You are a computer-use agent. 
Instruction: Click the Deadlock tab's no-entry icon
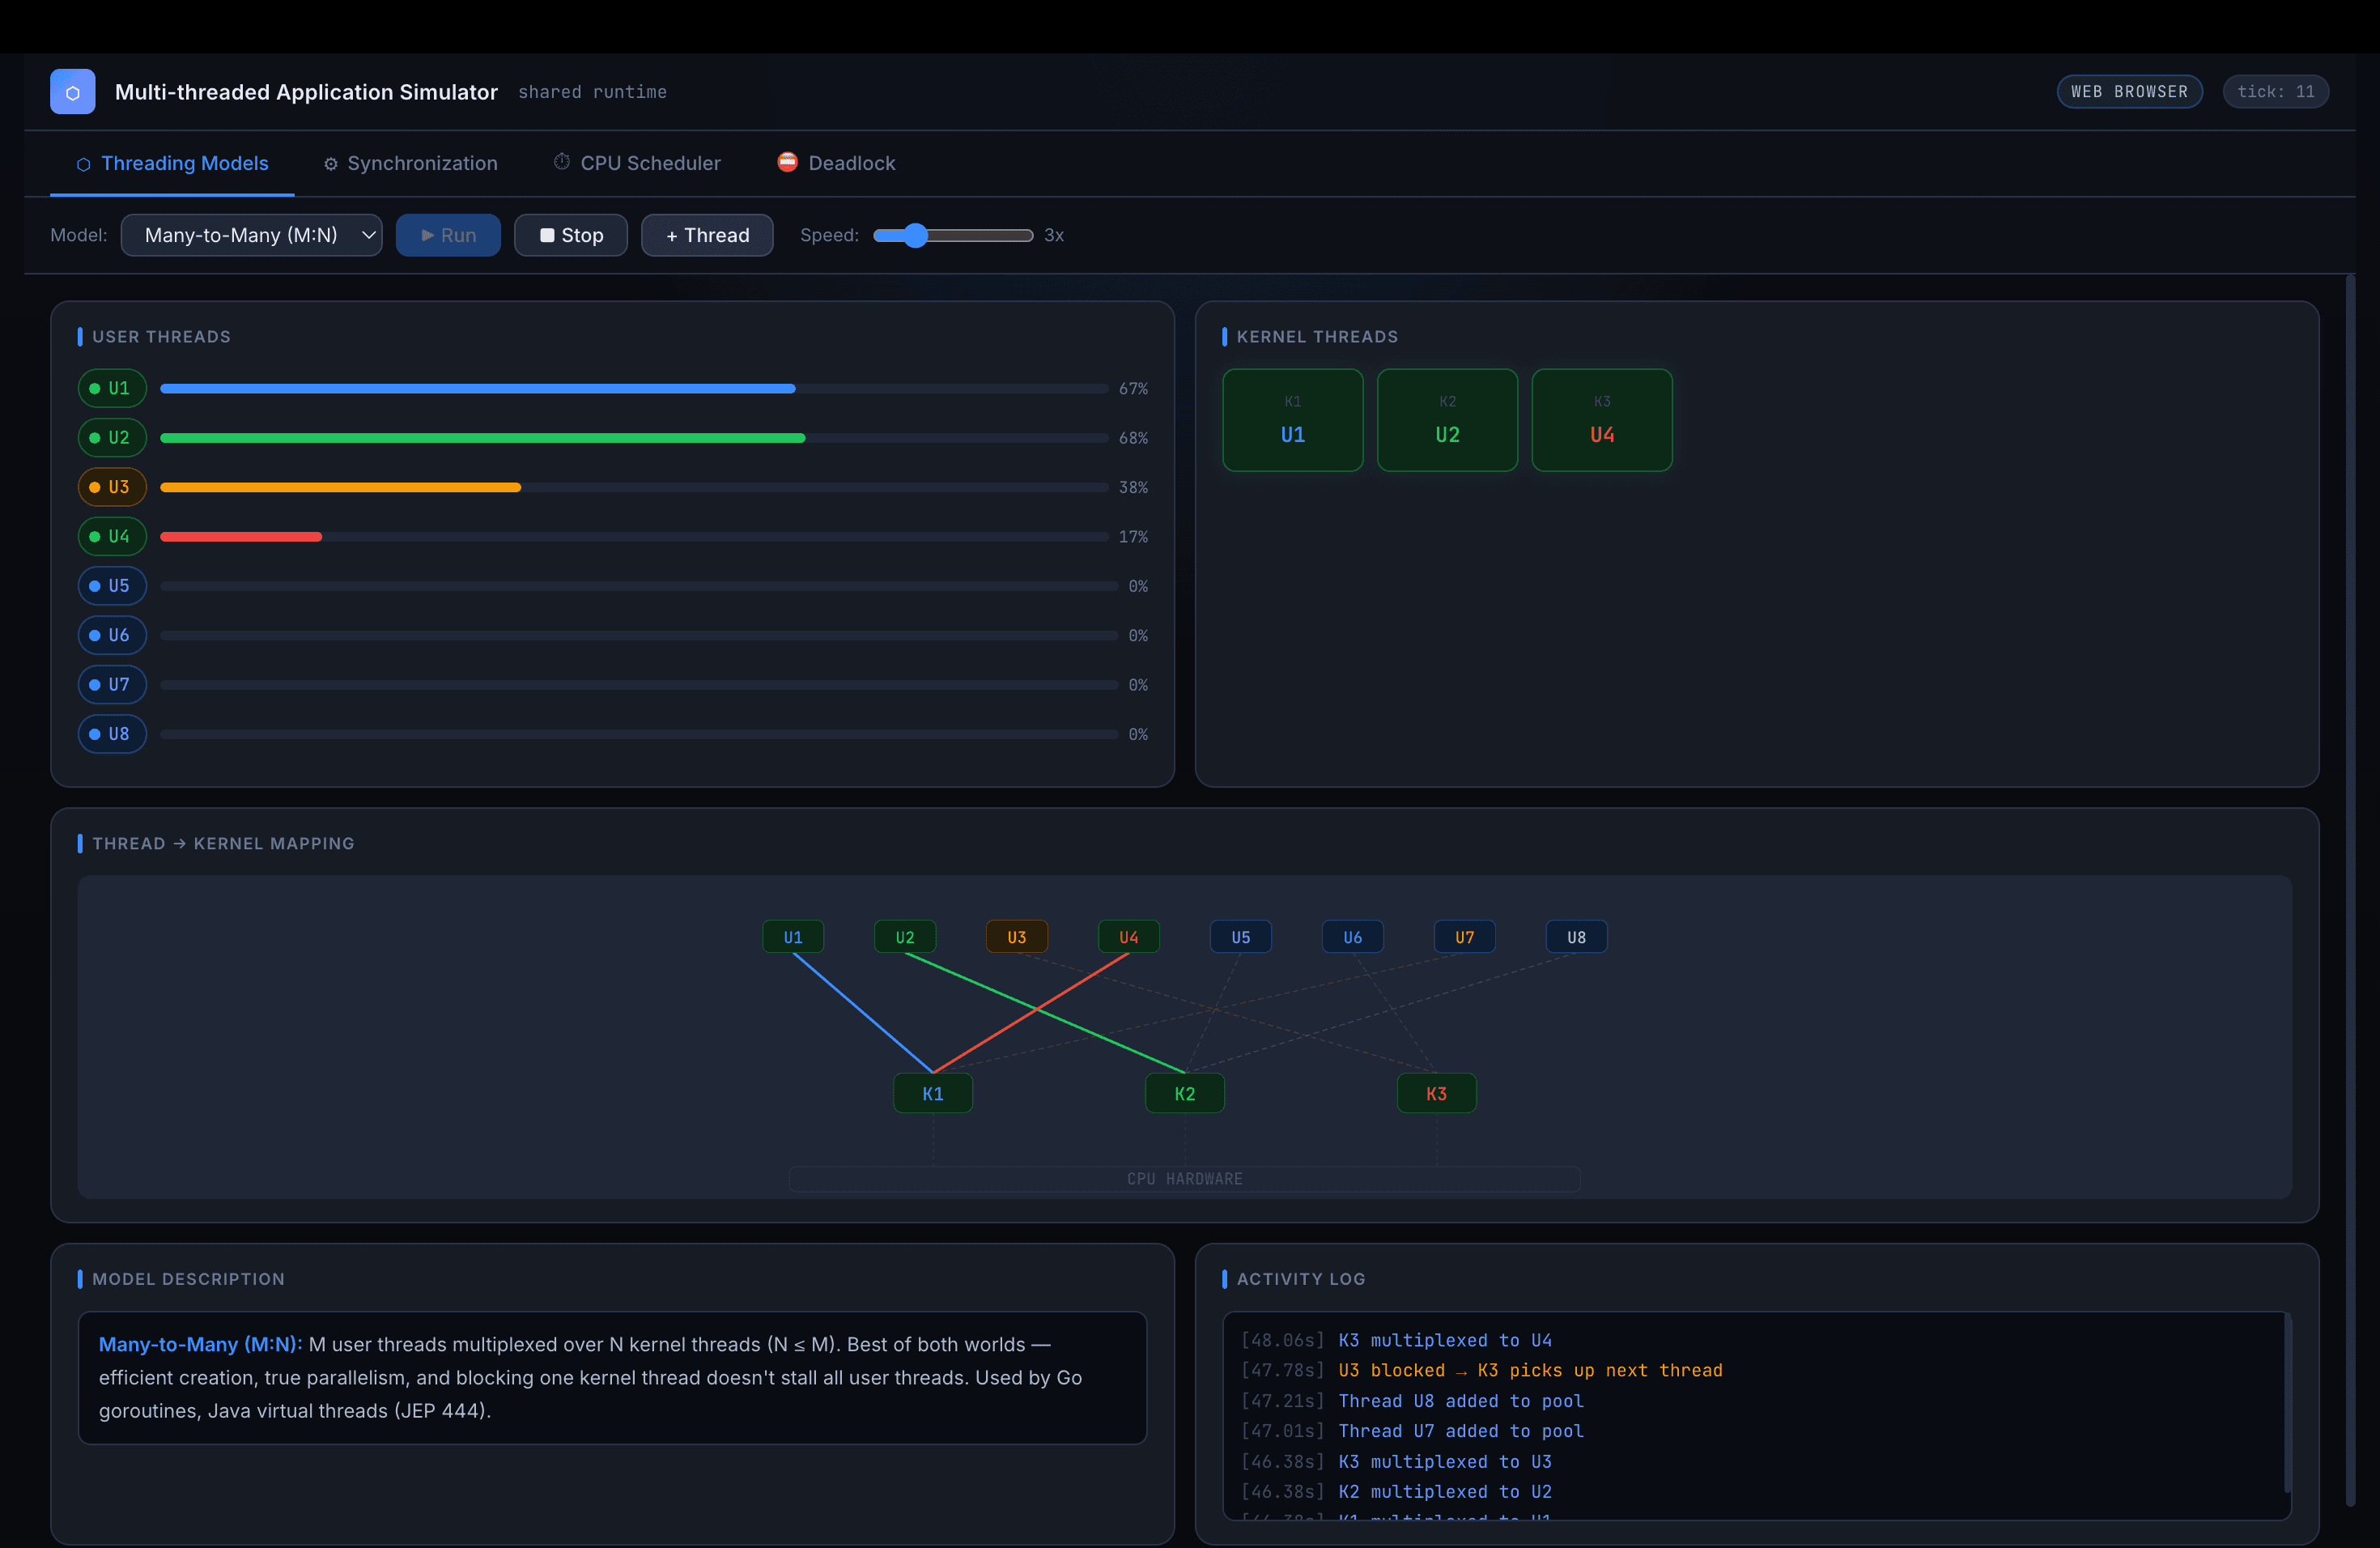(x=788, y=162)
